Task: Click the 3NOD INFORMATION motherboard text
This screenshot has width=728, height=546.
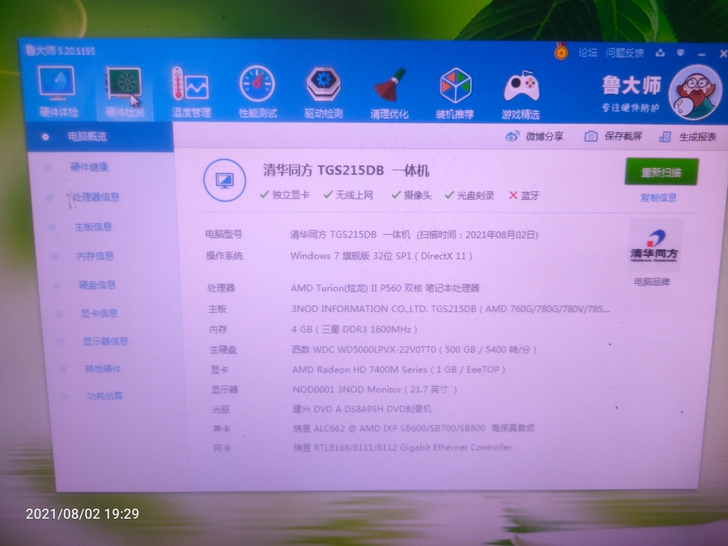Action: pos(450,309)
